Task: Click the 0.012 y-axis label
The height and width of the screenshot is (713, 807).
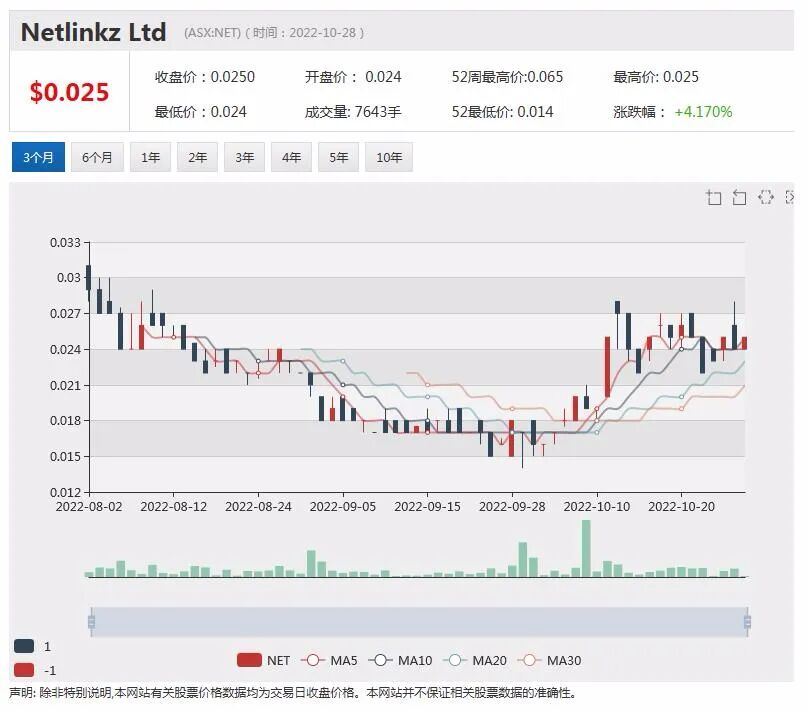Action: click(x=65, y=493)
